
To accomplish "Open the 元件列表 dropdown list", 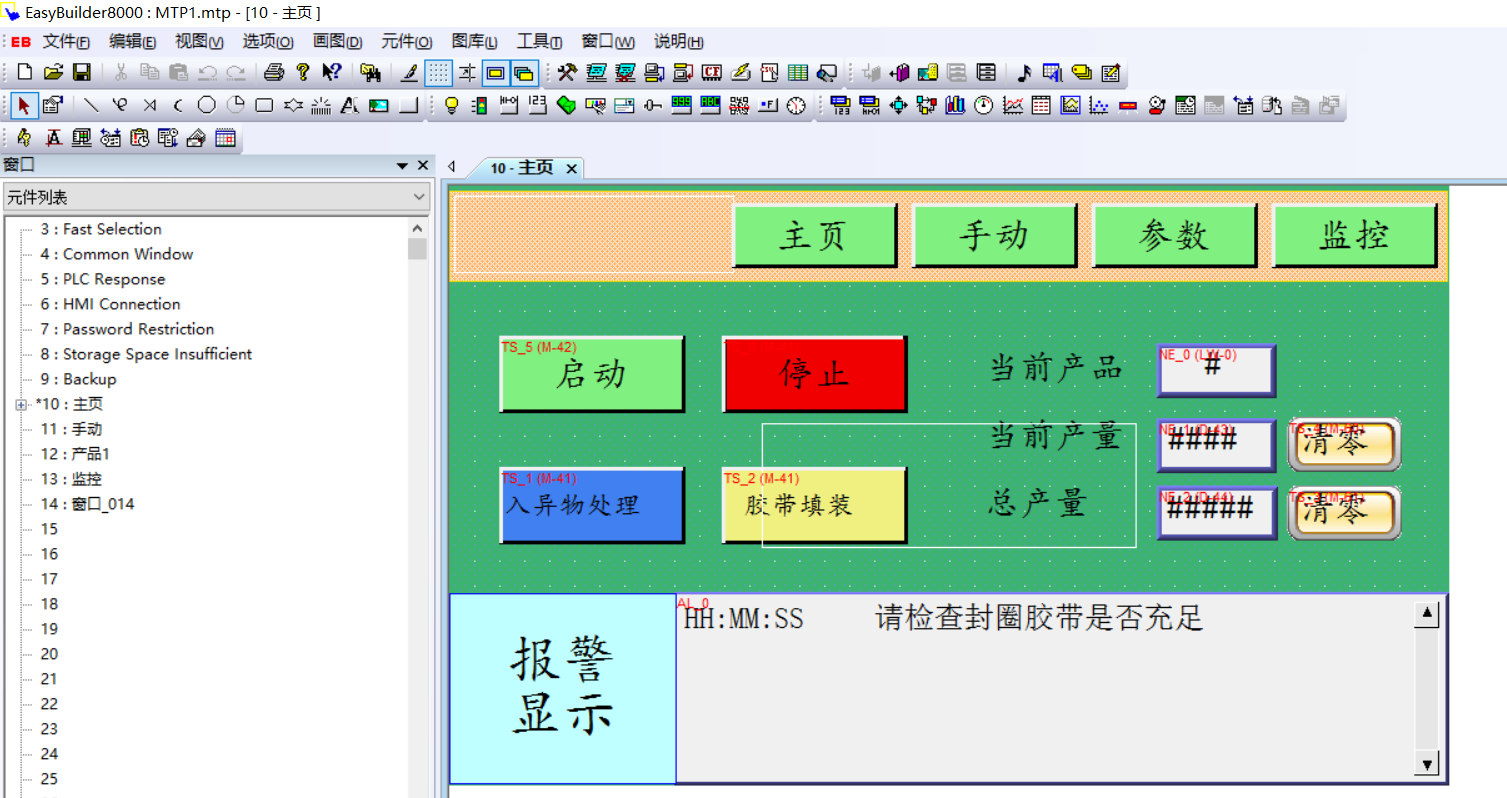I will pos(419,197).
